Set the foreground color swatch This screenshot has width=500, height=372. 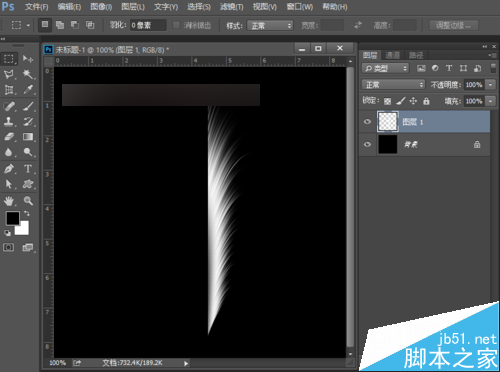[13, 218]
